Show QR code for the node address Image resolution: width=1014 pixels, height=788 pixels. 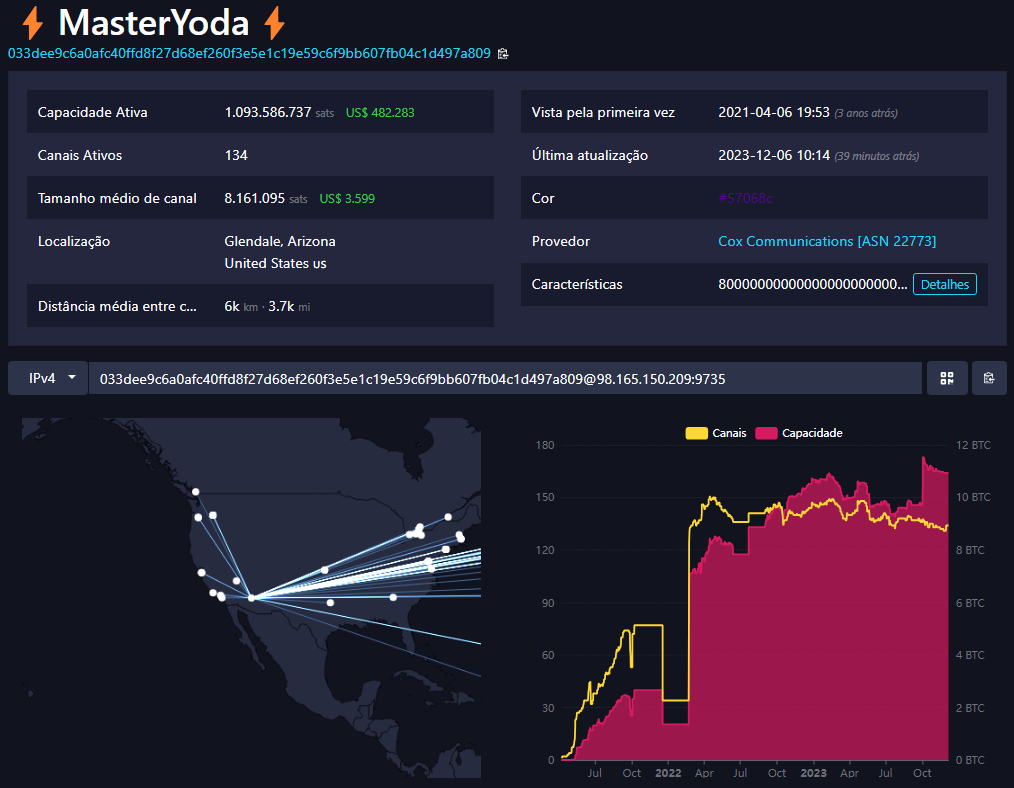(946, 378)
